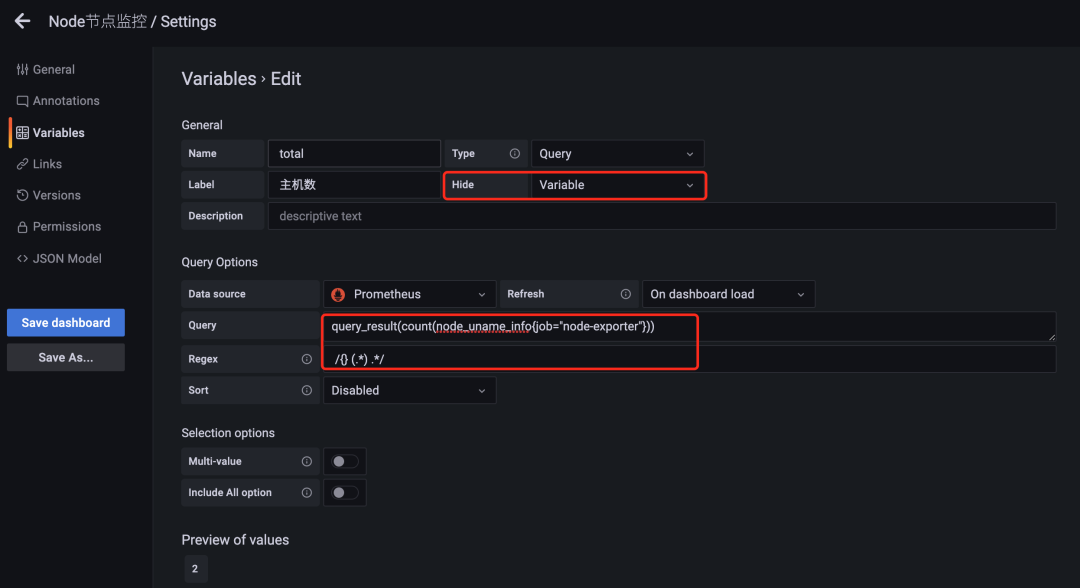Viewport: 1080px width, 588px height.
Task: Open the Refresh dropdown On dashboard load
Action: click(728, 294)
